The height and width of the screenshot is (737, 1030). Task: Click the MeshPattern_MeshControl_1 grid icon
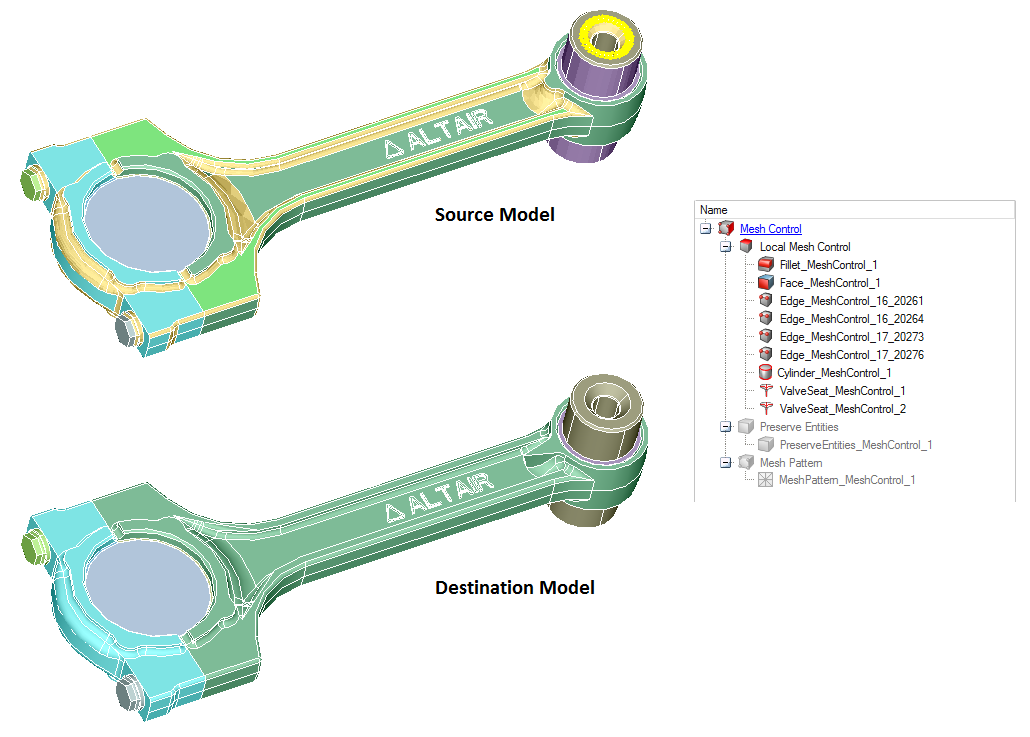point(766,480)
